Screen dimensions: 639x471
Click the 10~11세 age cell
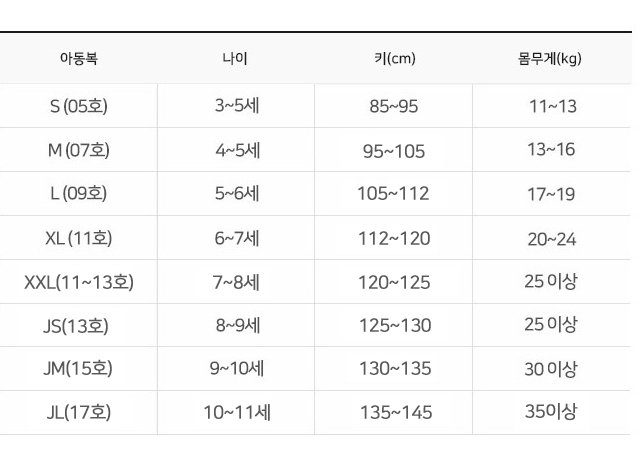pyautogui.click(x=237, y=412)
